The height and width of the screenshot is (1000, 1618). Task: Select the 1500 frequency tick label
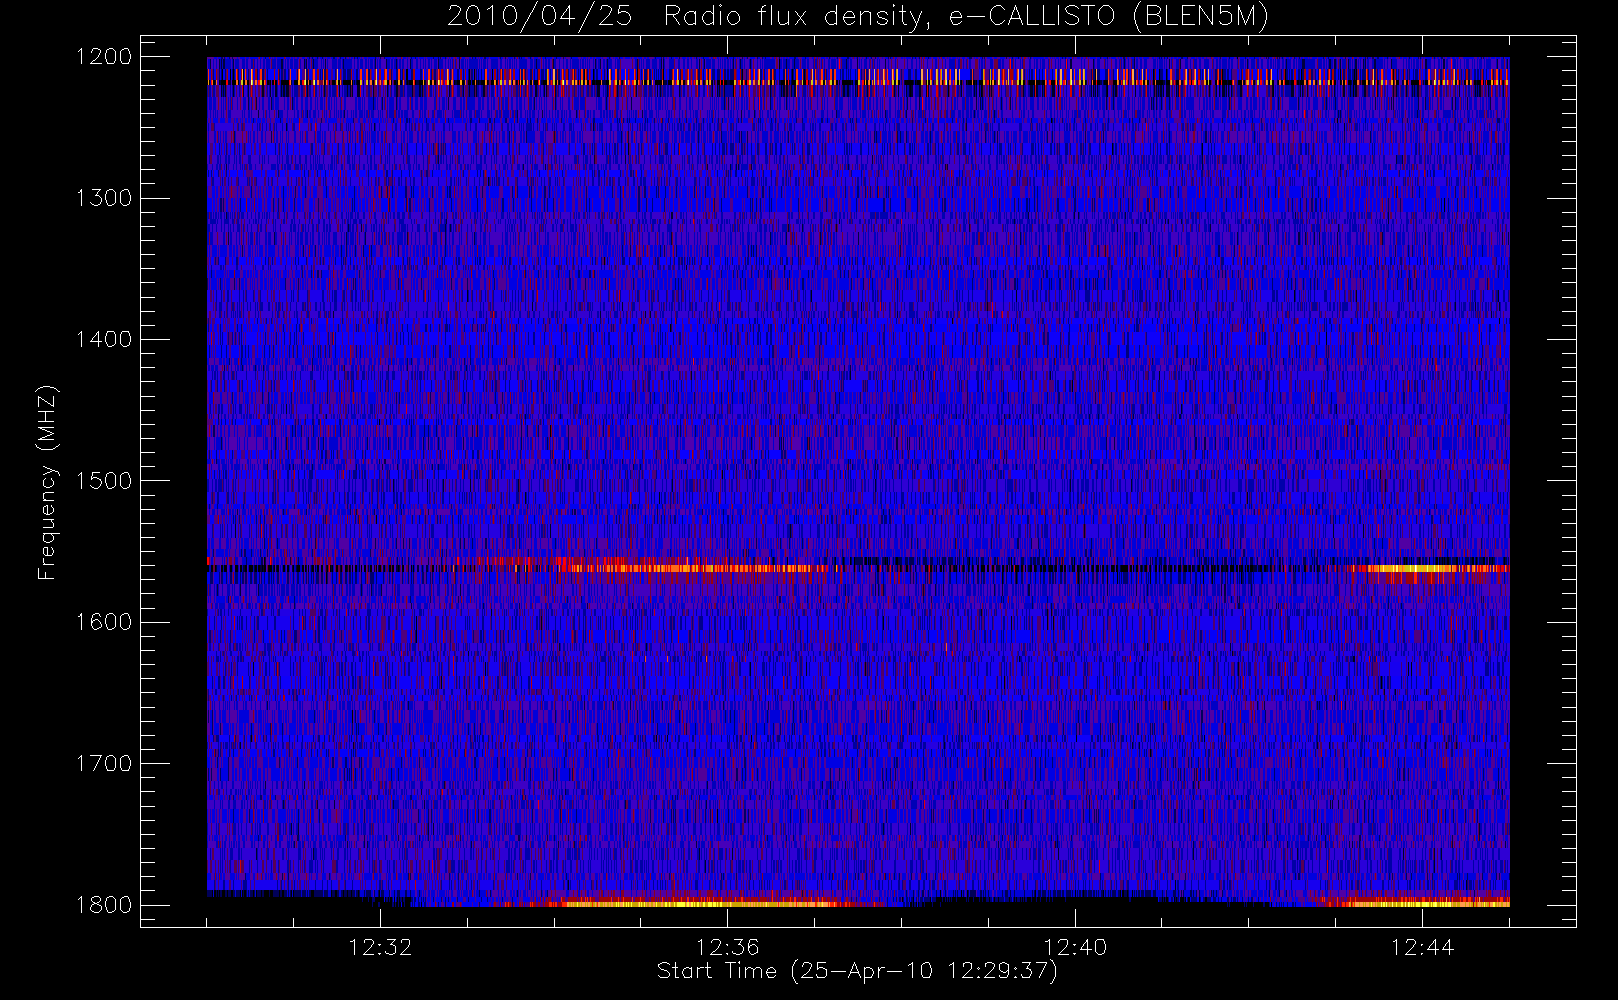(x=104, y=481)
